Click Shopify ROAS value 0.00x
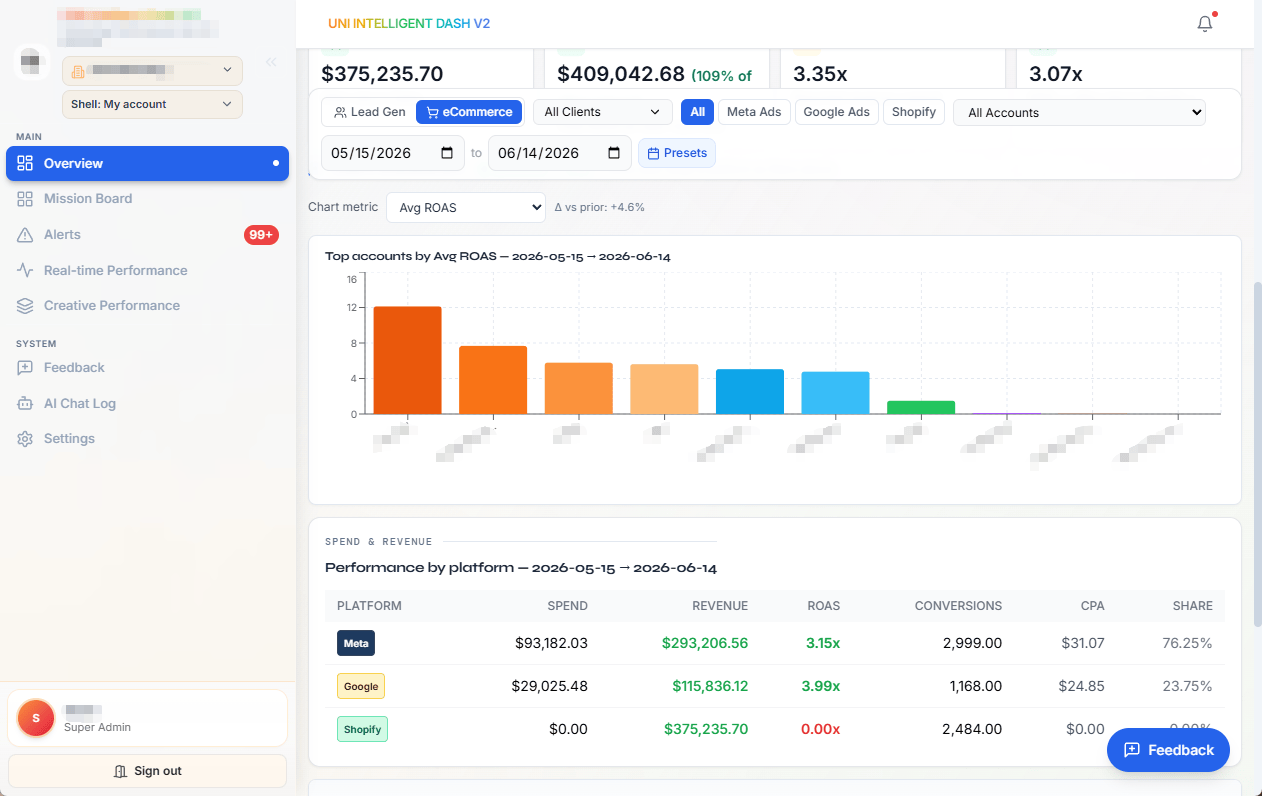This screenshot has width=1262, height=796. [821, 729]
